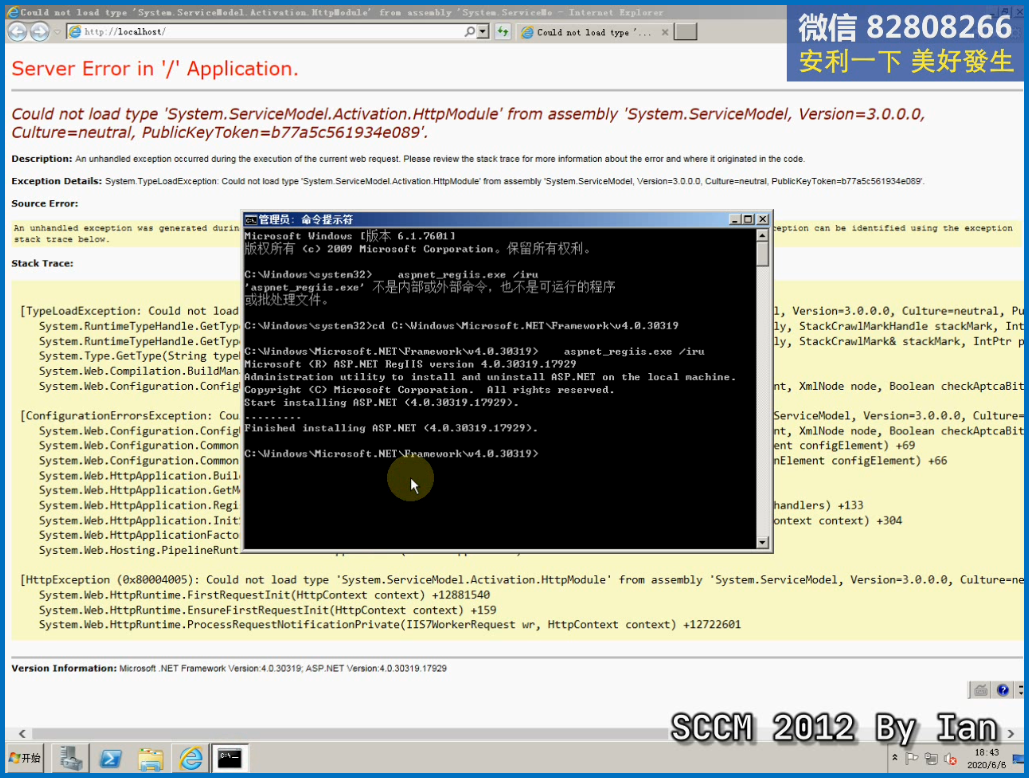The width and height of the screenshot is (1029, 778).
Task: Expand the address bar autocomplete dropdown
Action: [483, 31]
